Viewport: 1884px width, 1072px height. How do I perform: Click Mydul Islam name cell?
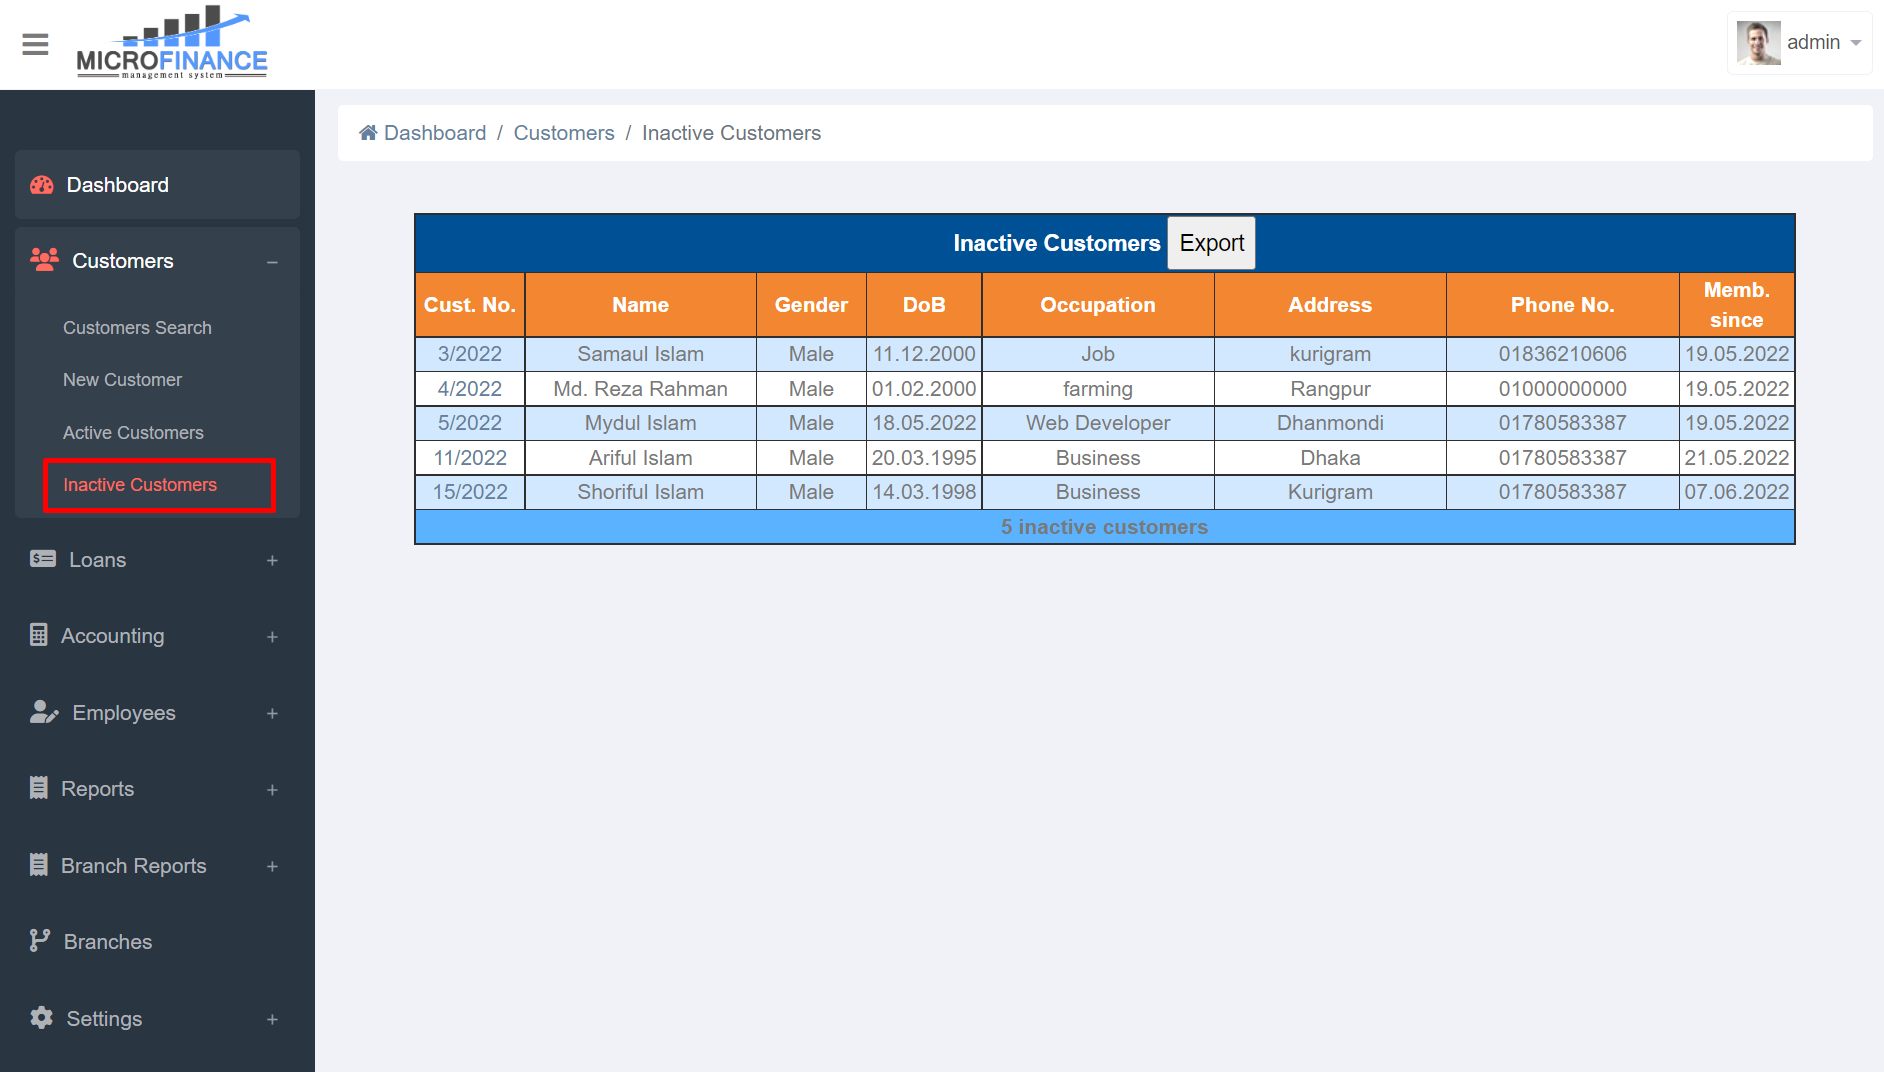point(640,423)
